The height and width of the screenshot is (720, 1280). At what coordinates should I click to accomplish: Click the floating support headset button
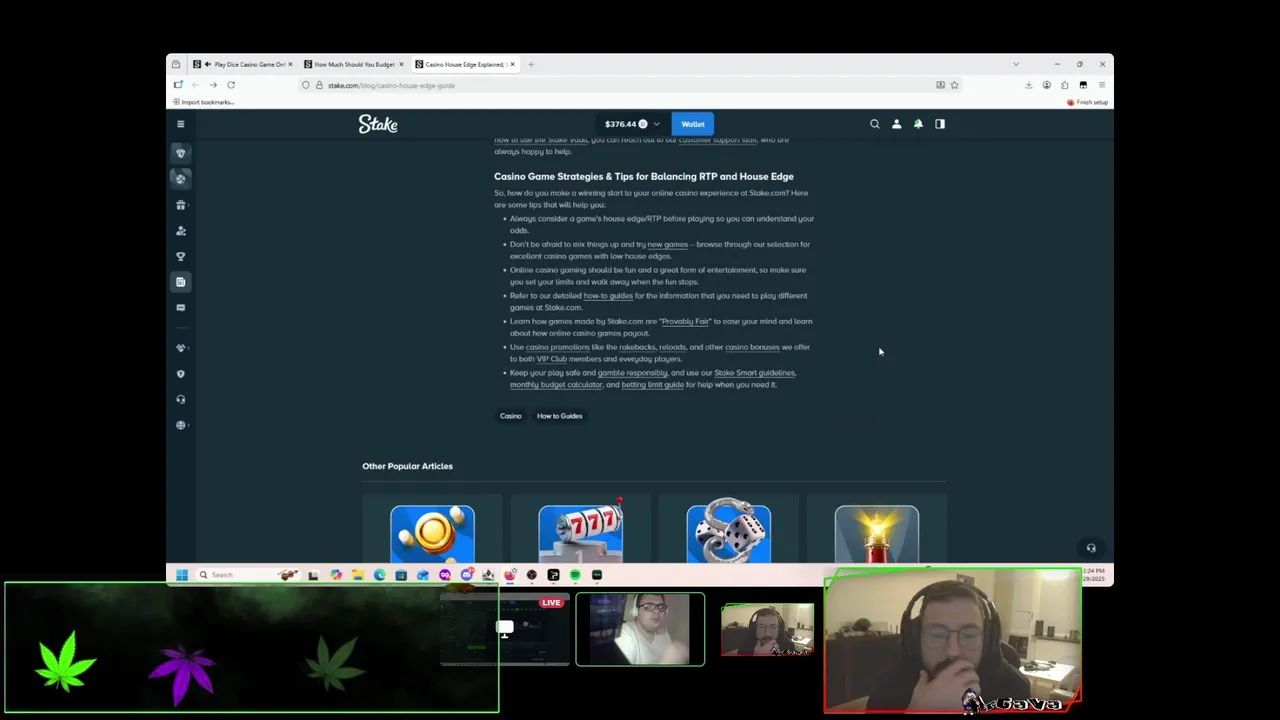(x=1091, y=548)
